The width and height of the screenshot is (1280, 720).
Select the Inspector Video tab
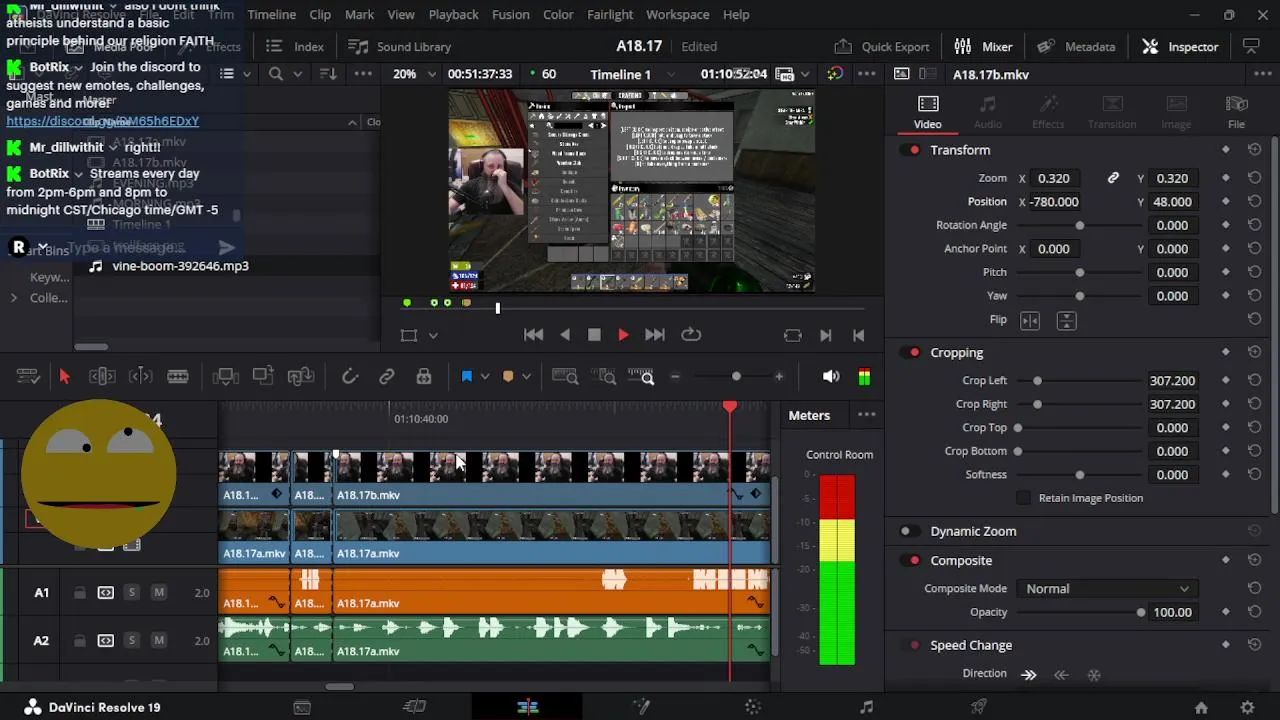tap(927, 112)
